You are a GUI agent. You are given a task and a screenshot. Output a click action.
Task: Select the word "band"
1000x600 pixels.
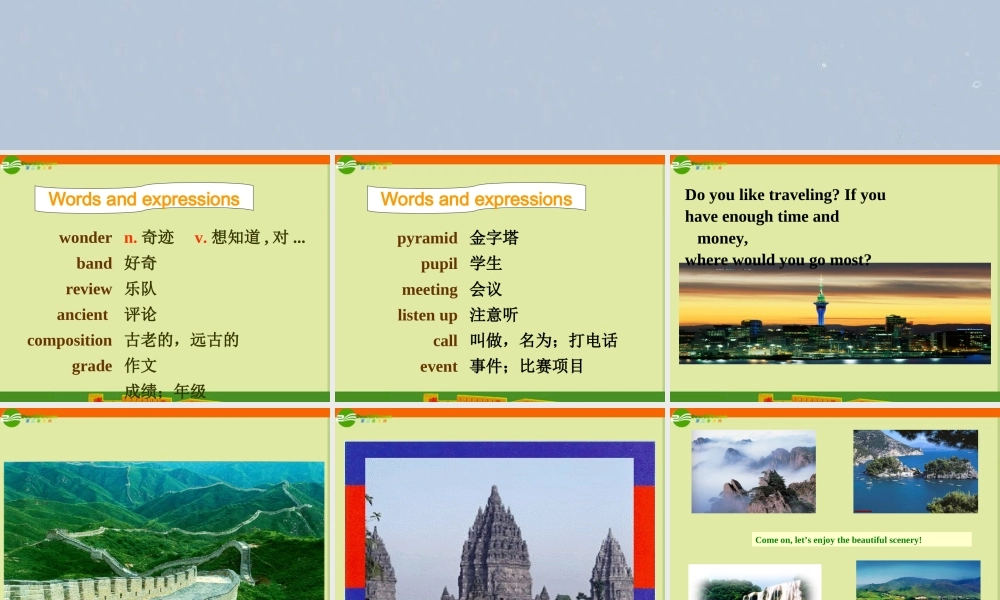(x=94, y=263)
